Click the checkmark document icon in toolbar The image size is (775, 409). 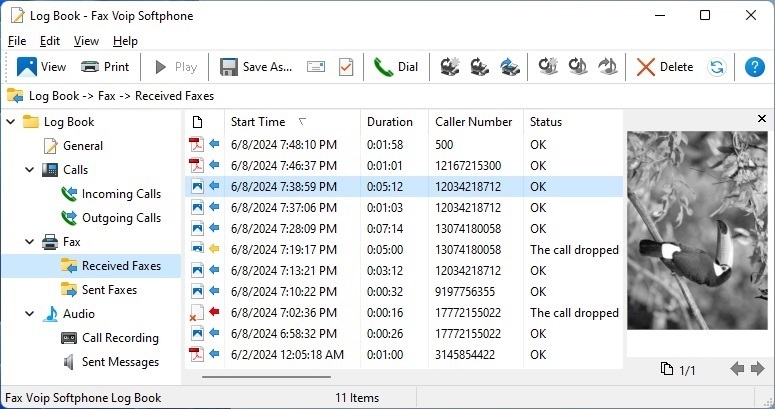point(346,67)
